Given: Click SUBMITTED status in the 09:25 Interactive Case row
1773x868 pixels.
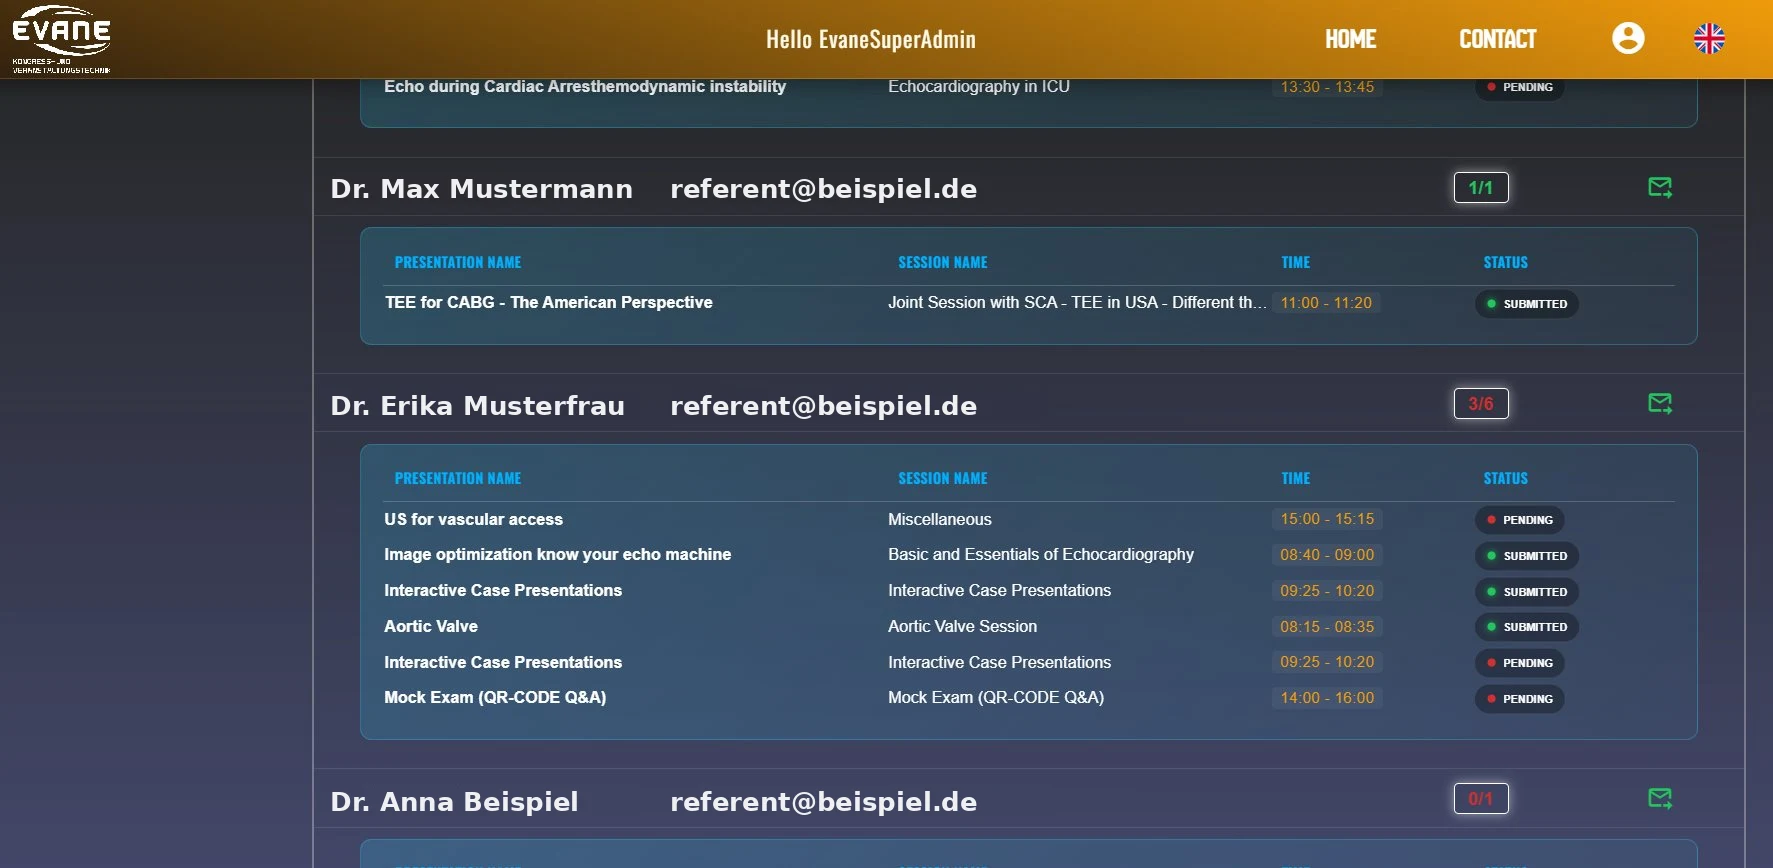Looking at the screenshot, I should pyautogui.click(x=1527, y=592).
